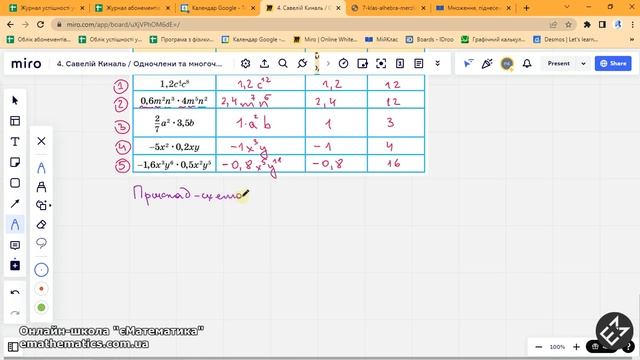Click the board title text
Viewport: 640px width, 360px height.
point(140,64)
